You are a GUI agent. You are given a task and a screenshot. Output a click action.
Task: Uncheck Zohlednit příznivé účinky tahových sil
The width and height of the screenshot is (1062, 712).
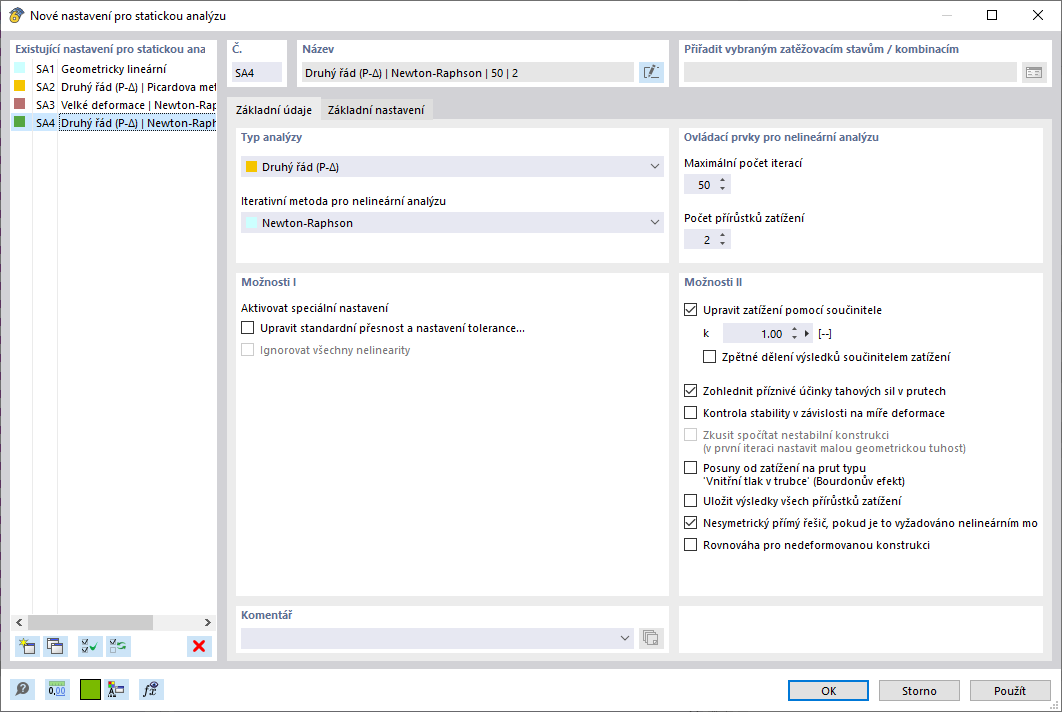pyautogui.click(x=691, y=391)
